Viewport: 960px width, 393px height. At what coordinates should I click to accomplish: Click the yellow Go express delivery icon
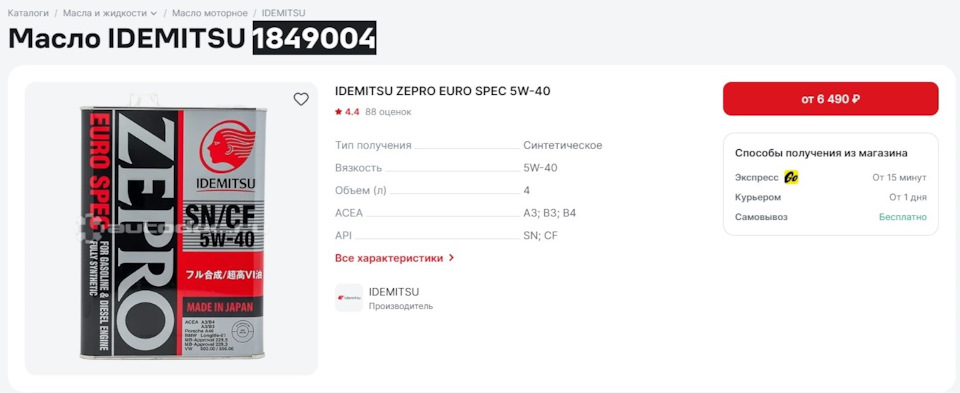(x=791, y=178)
